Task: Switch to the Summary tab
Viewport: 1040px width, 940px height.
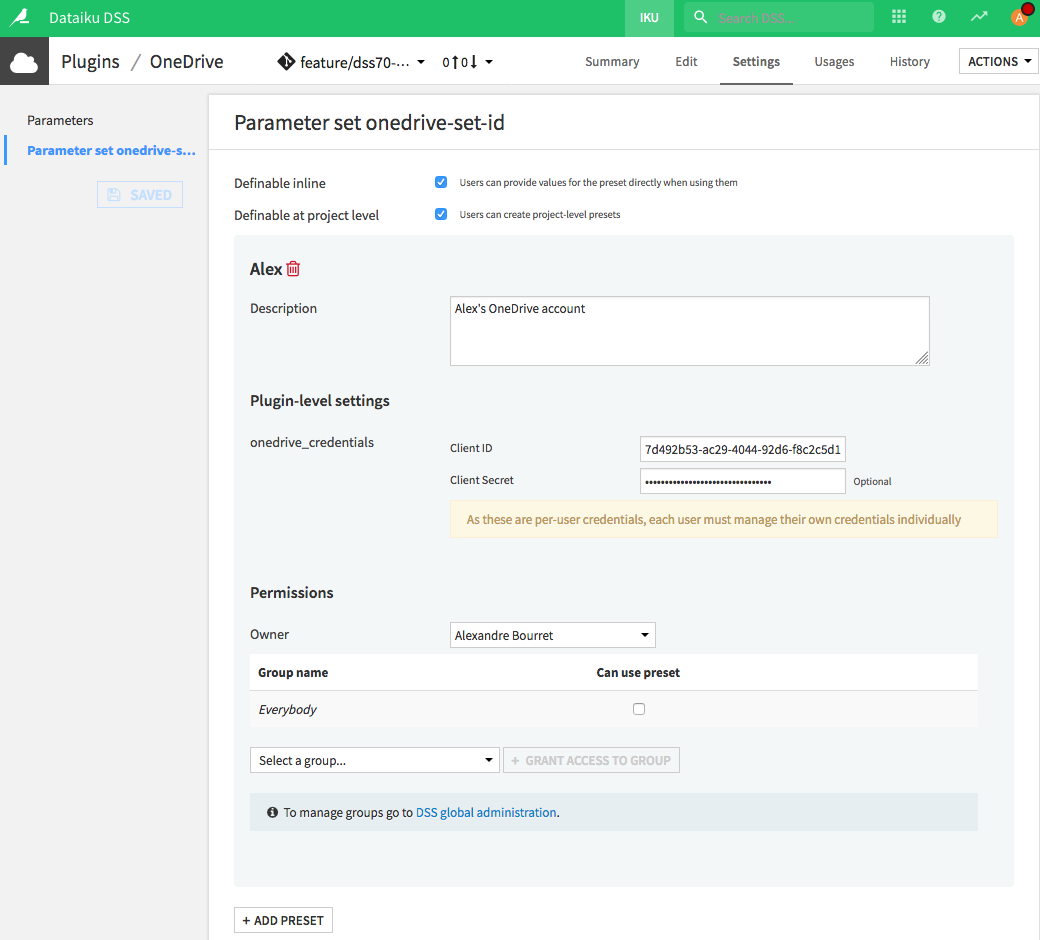Action: point(612,62)
